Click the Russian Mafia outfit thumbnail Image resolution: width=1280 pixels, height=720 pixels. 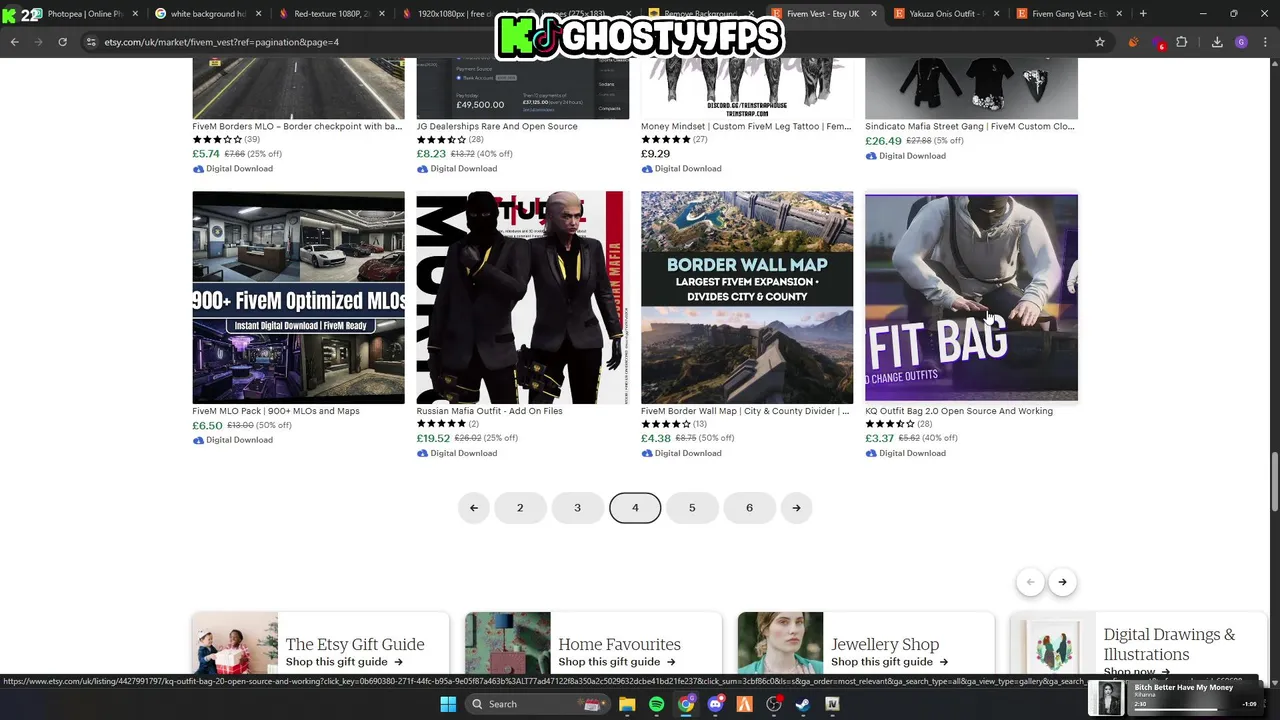[523, 297]
